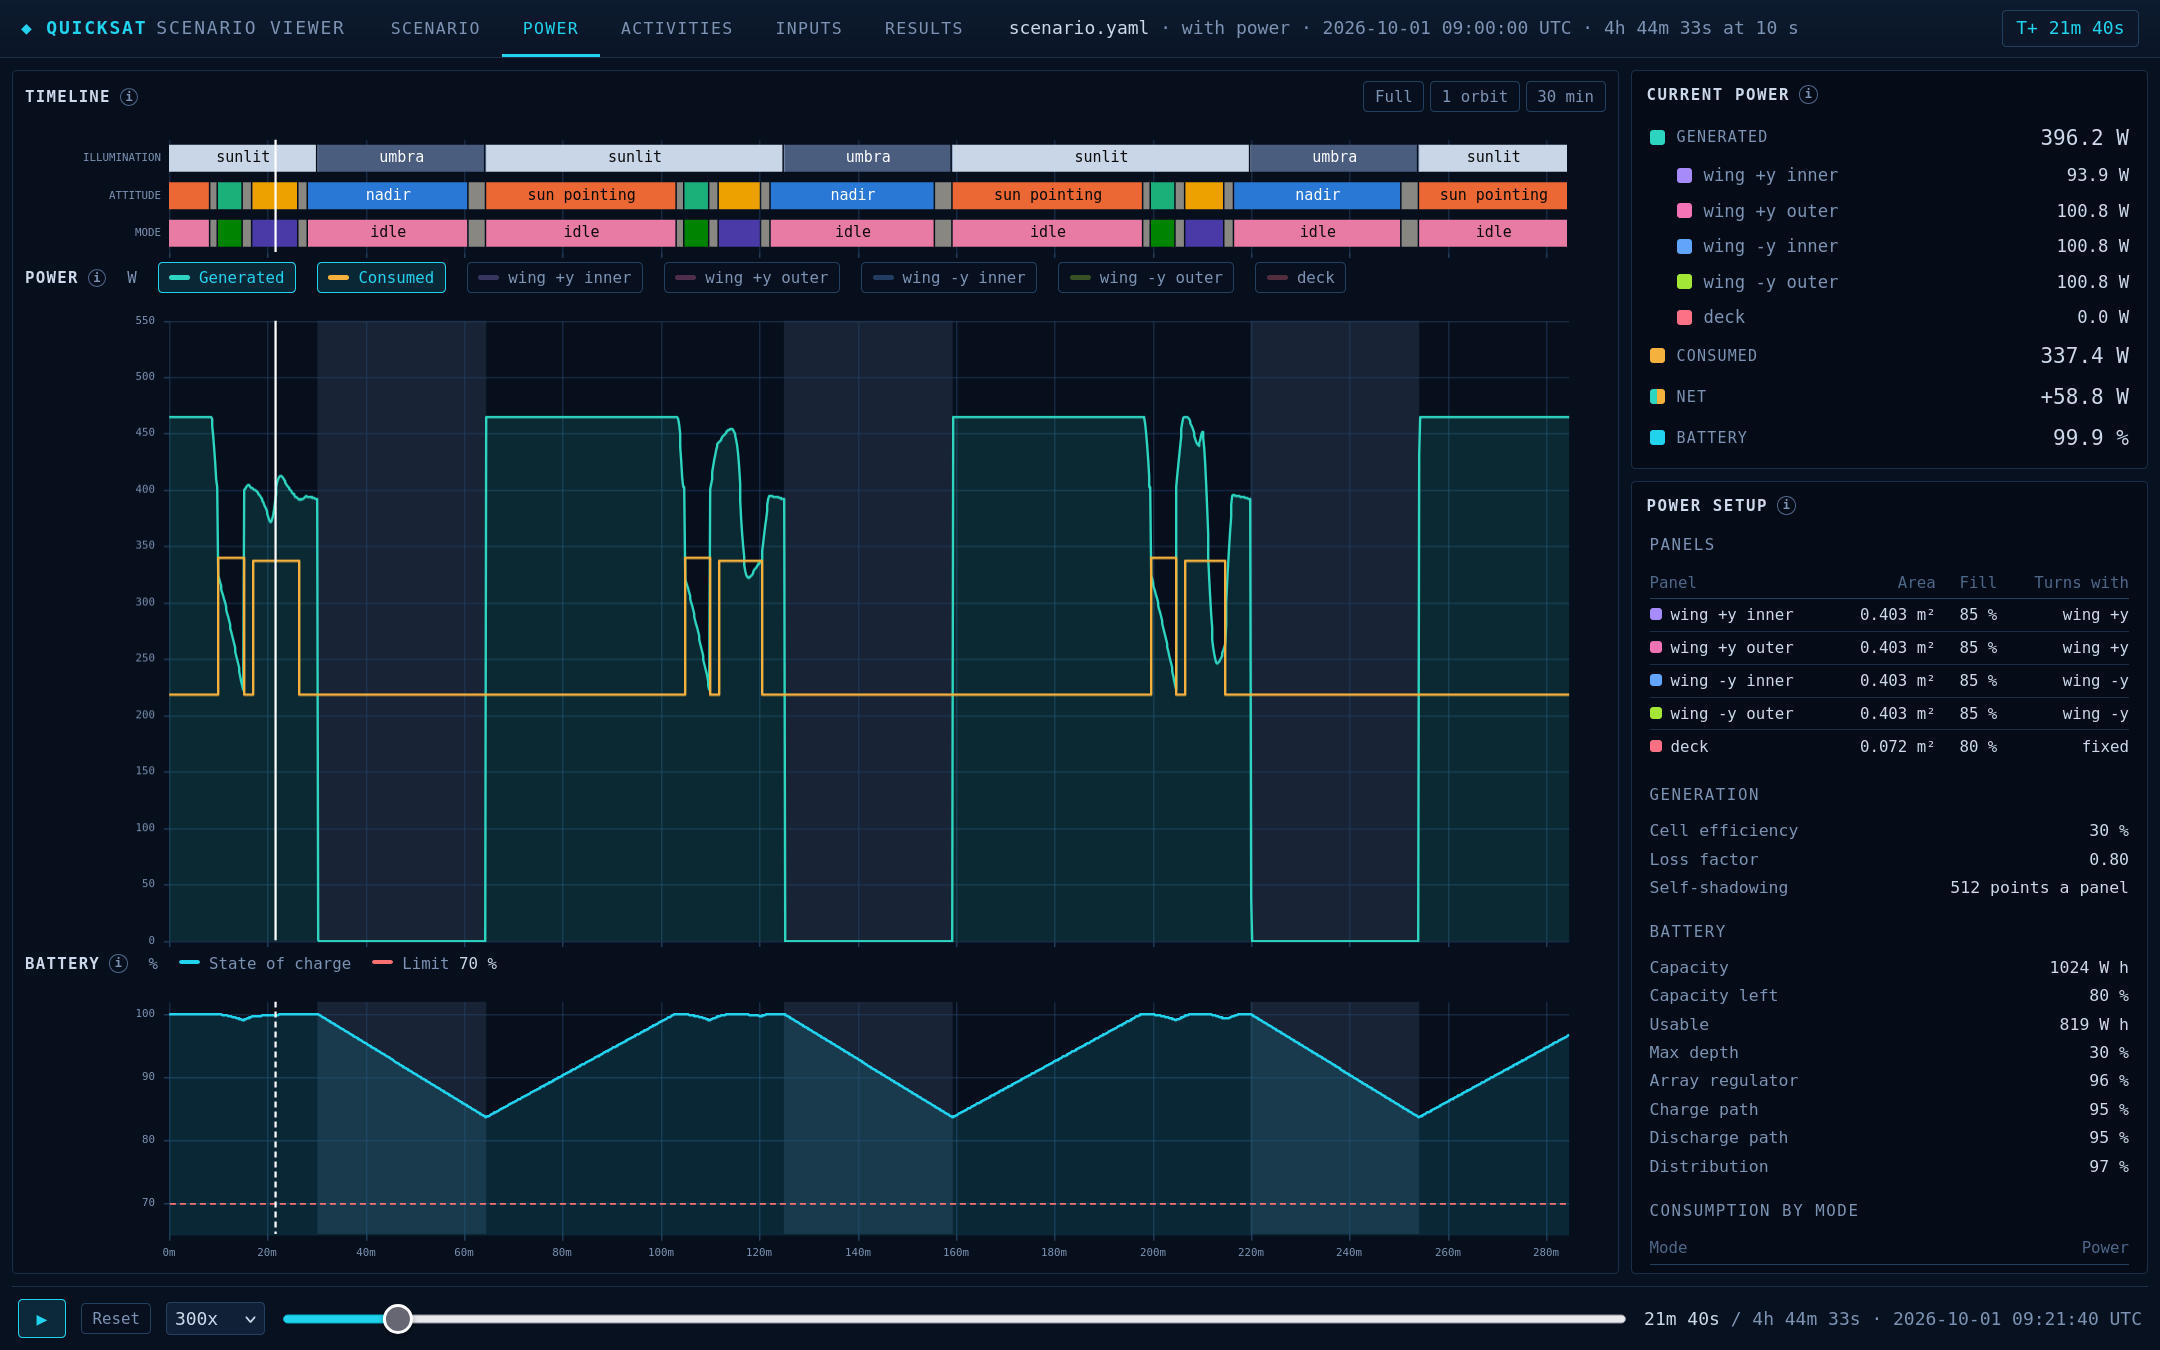Open the ACTIVITIES tab
Image resolution: width=2160 pixels, height=1350 pixels.
tap(677, 28)
